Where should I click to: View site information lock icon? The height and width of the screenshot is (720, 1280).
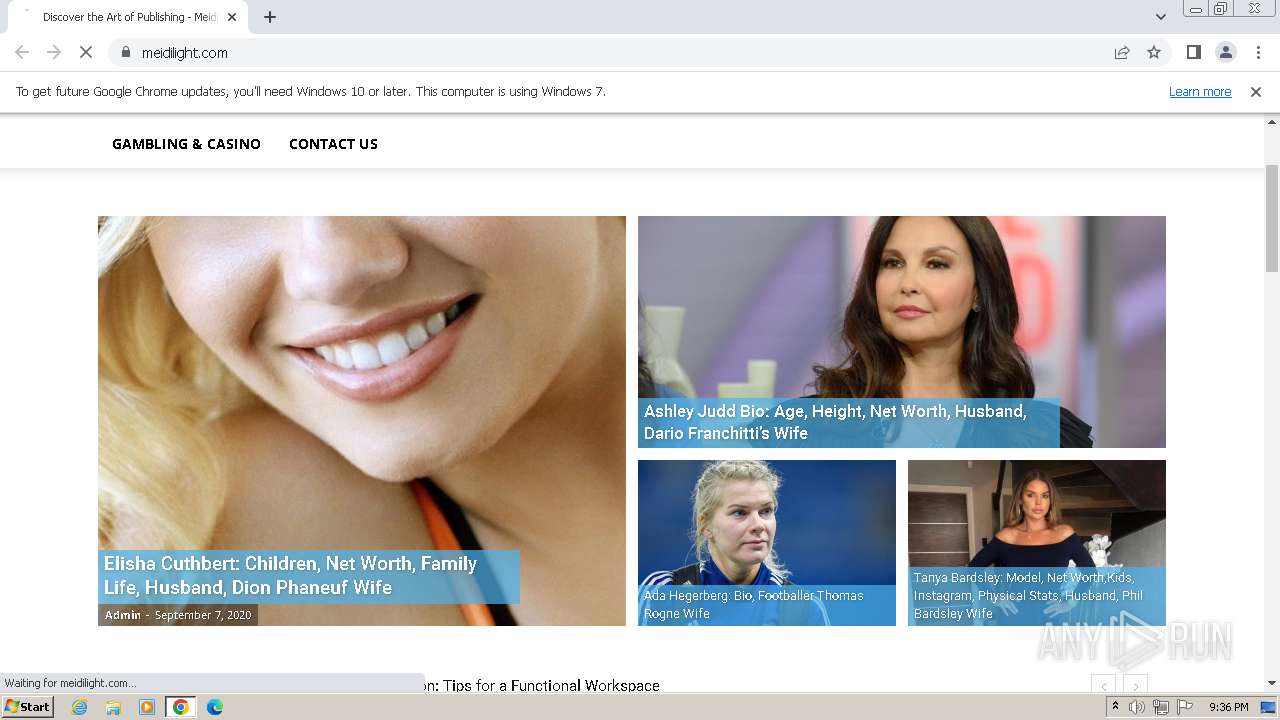[125, 53]
